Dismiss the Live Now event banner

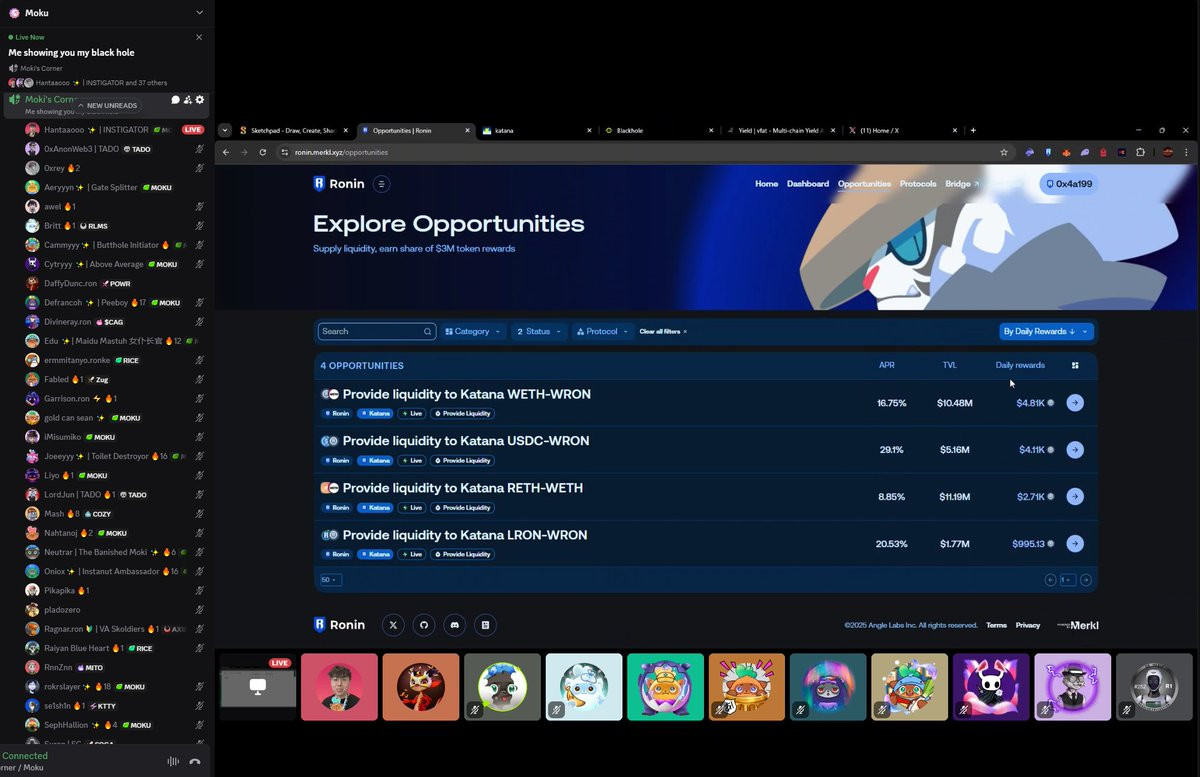(x=199, y=37)
